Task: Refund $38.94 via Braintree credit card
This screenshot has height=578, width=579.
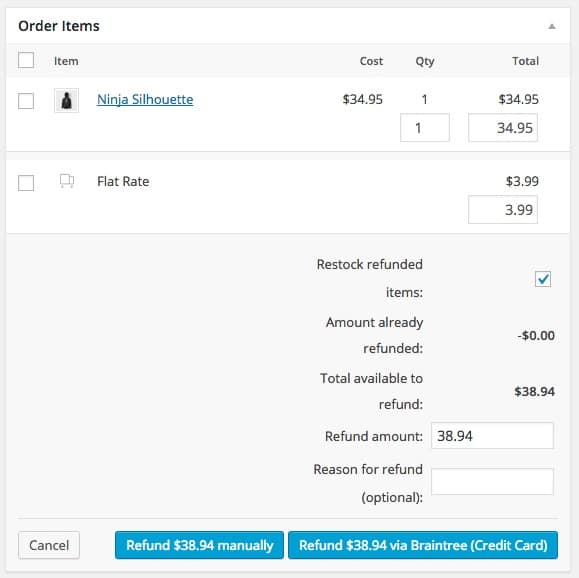Action: click(x=423, y=545)
